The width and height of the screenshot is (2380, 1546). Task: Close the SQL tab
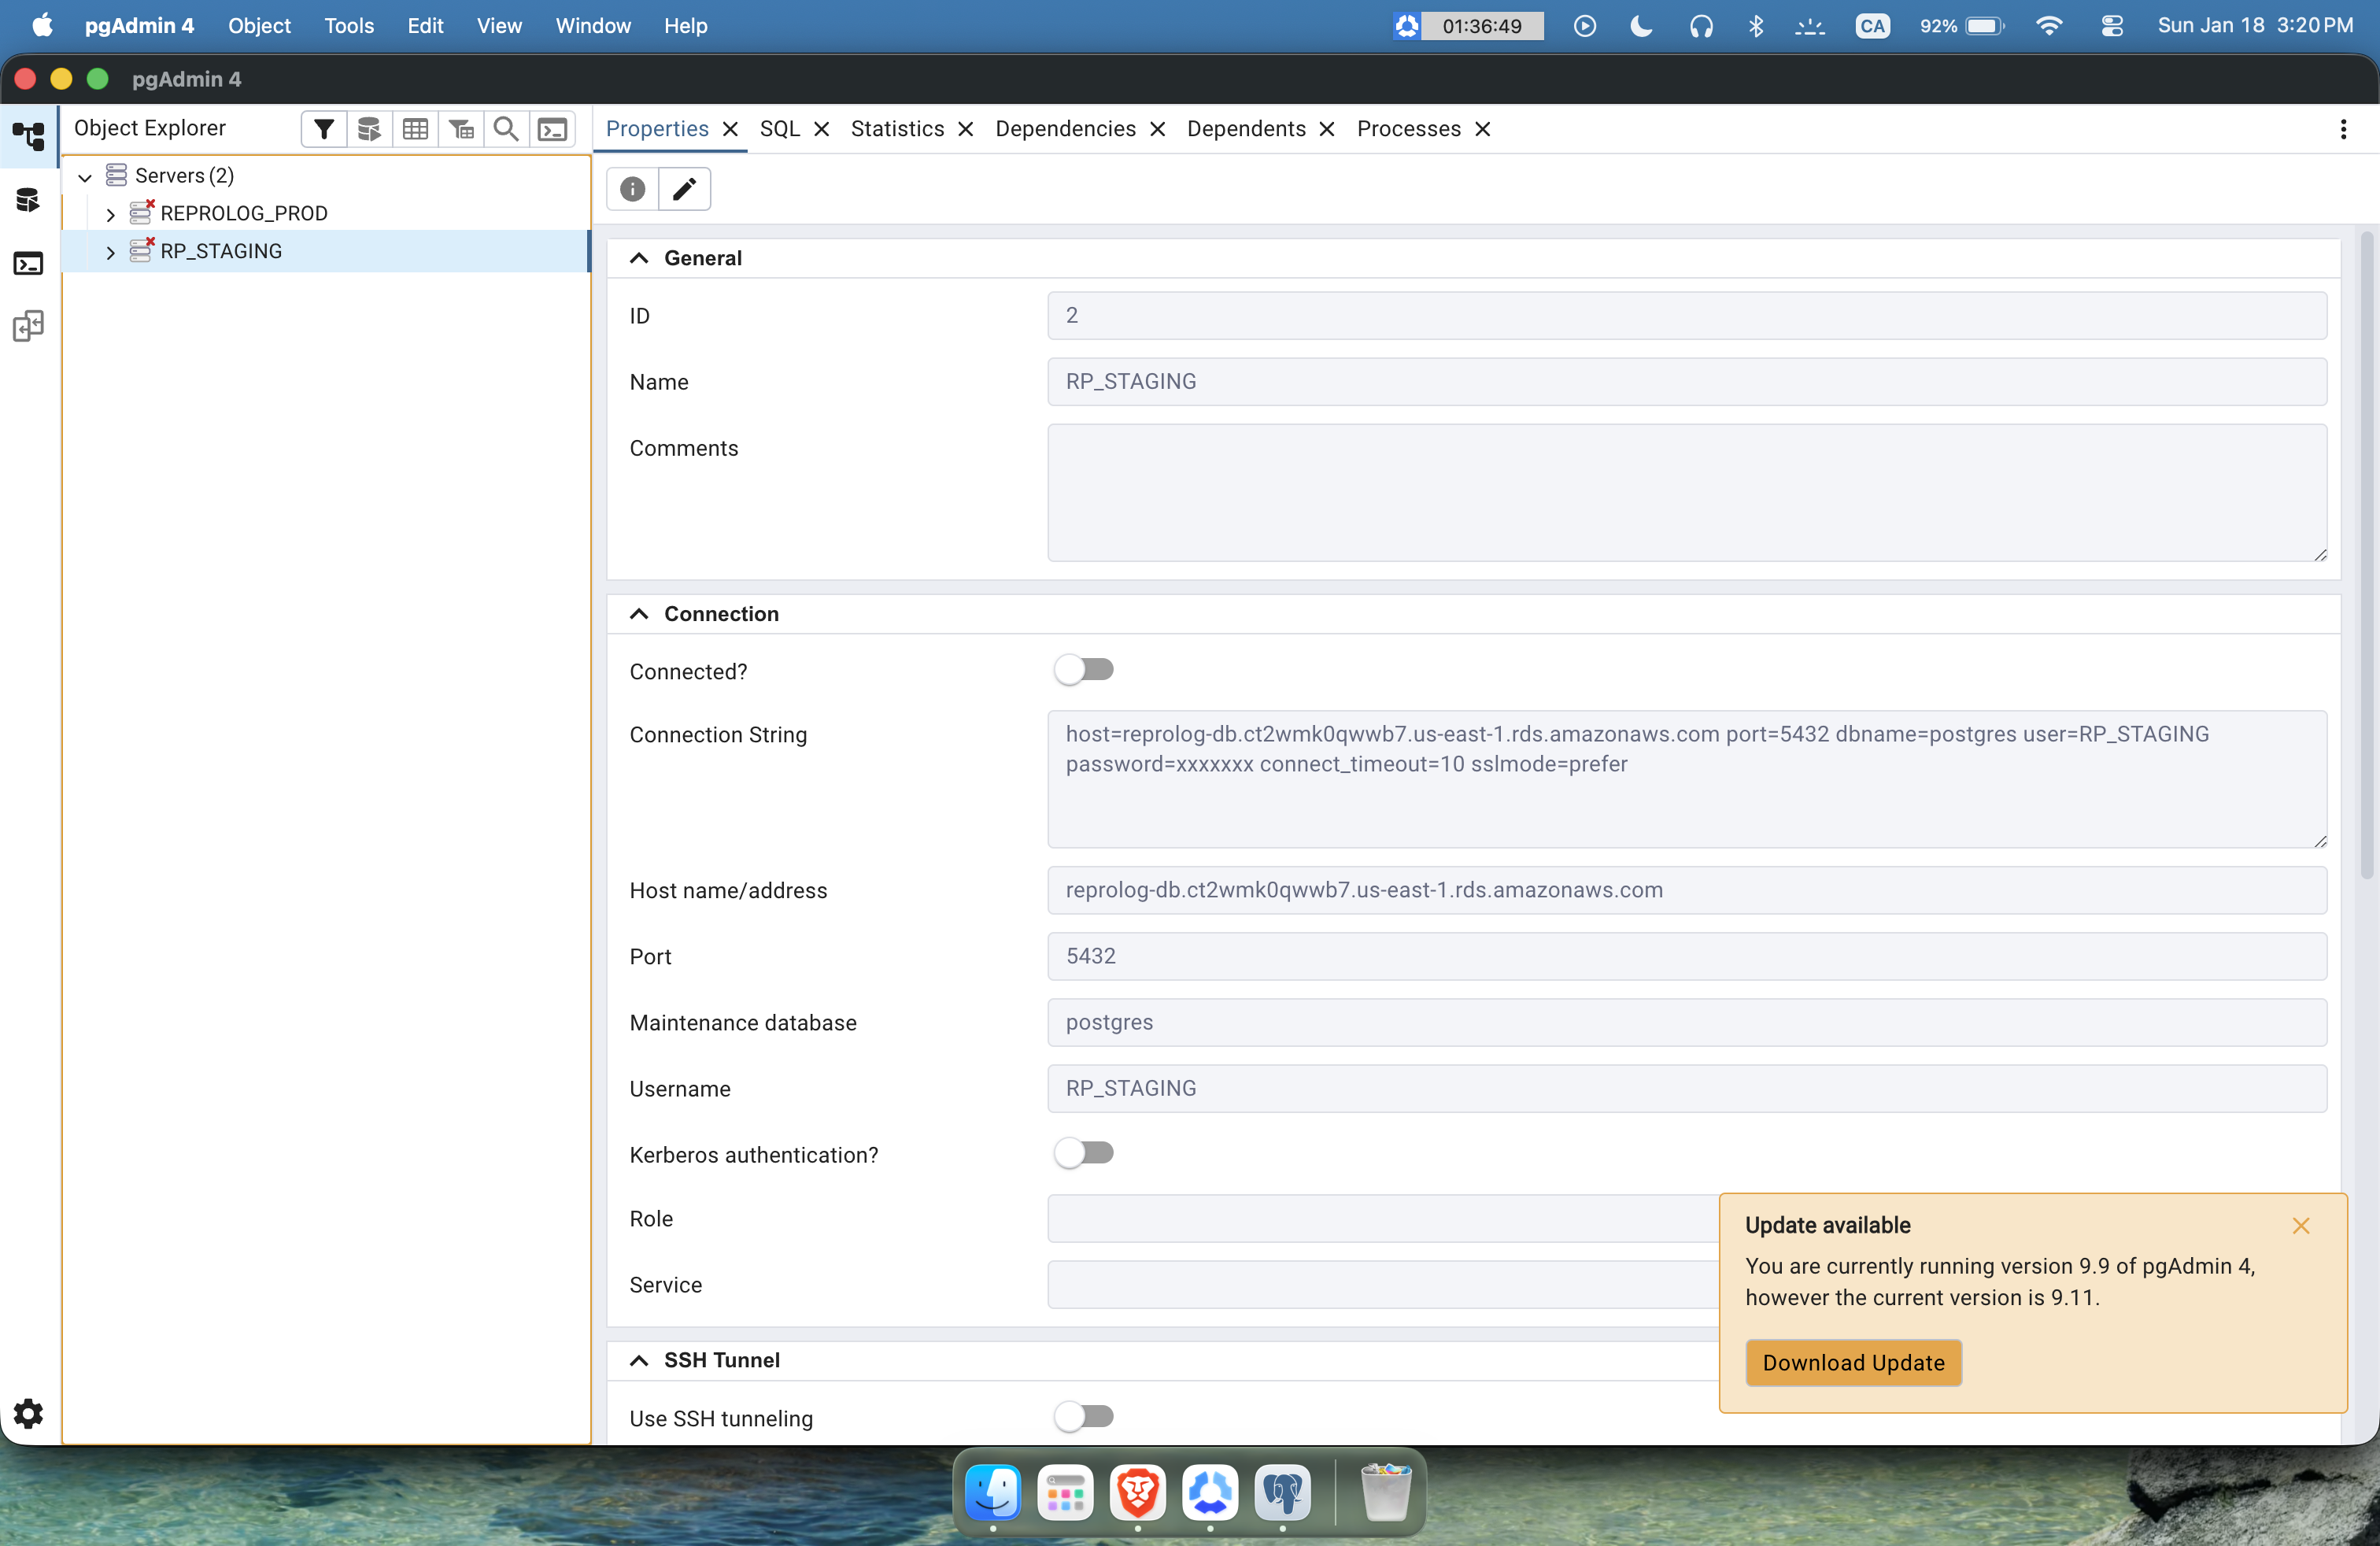822,129
